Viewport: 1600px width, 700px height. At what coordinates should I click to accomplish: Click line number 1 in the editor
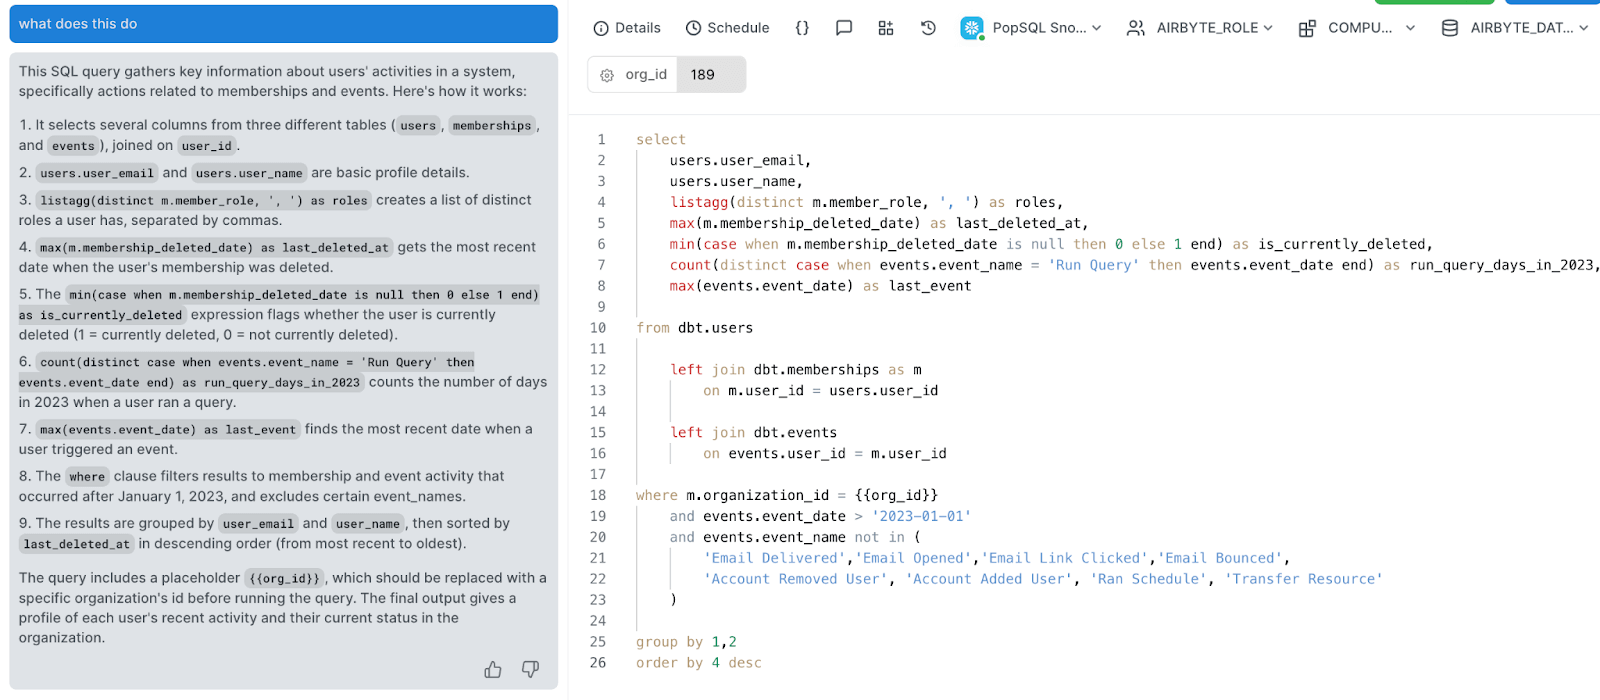[x=601, y=140]
